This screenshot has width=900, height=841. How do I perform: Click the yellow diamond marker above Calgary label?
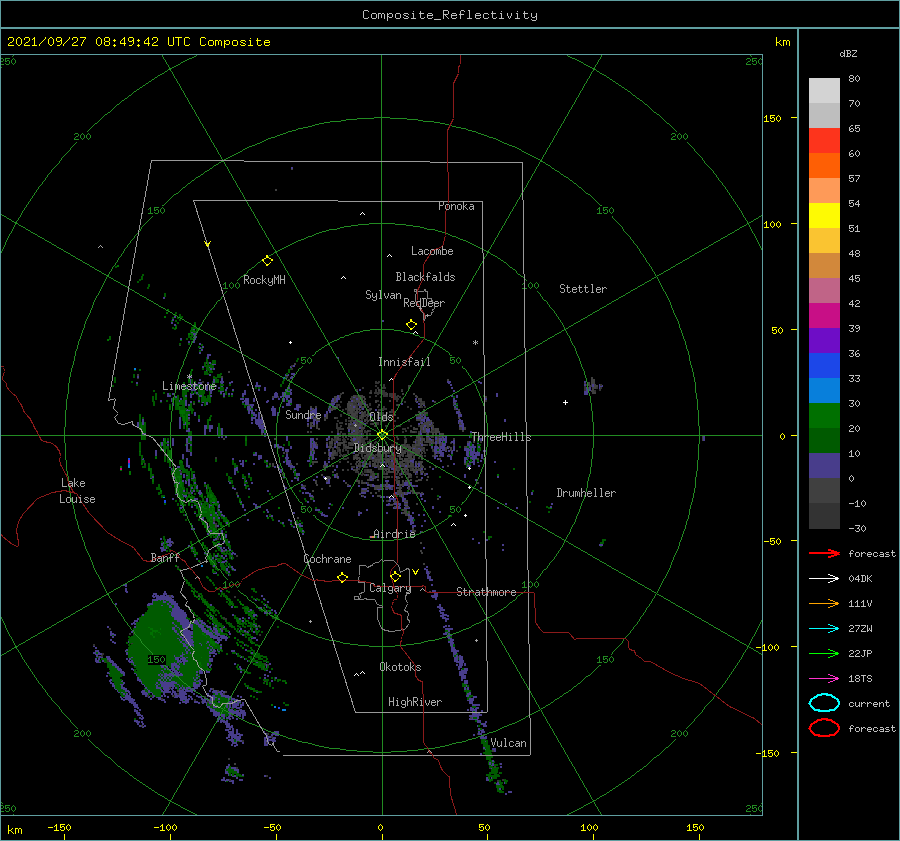pos(395,576)
